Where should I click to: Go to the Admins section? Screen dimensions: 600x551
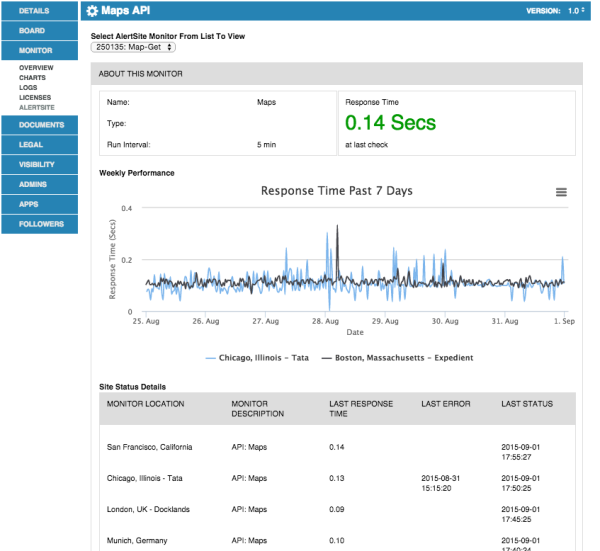tap(39, 184)
